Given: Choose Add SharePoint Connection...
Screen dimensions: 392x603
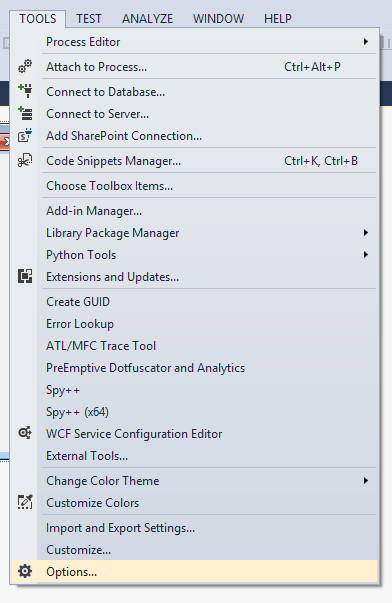Looking at the screenshot, I should (x=194, y=135).
